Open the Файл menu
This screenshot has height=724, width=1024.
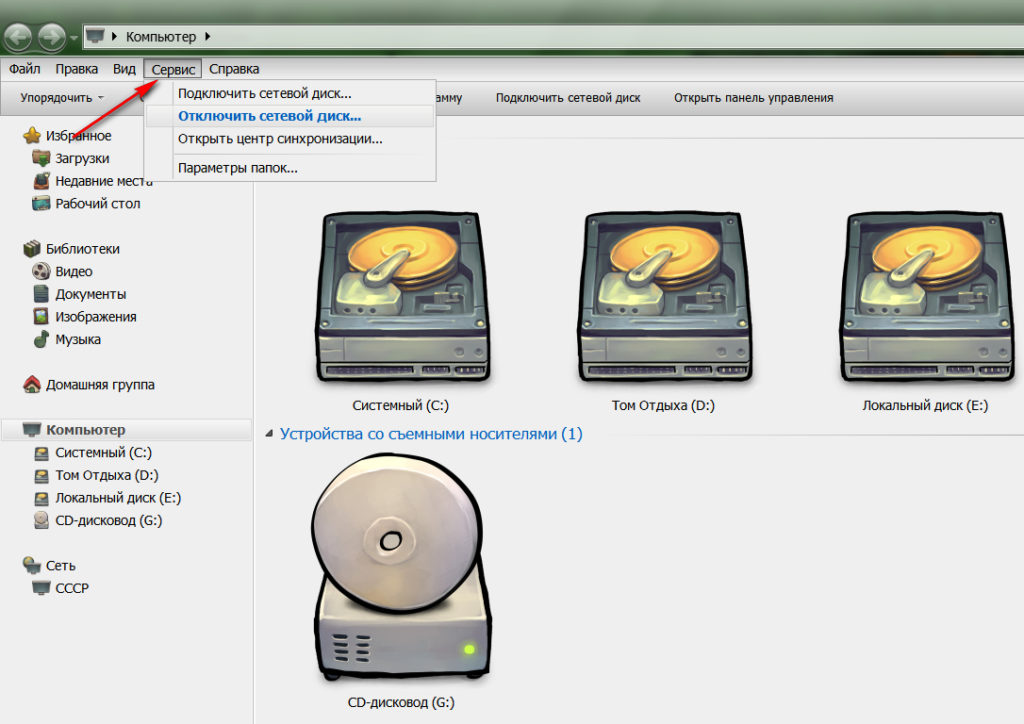[x=25, y=69]
